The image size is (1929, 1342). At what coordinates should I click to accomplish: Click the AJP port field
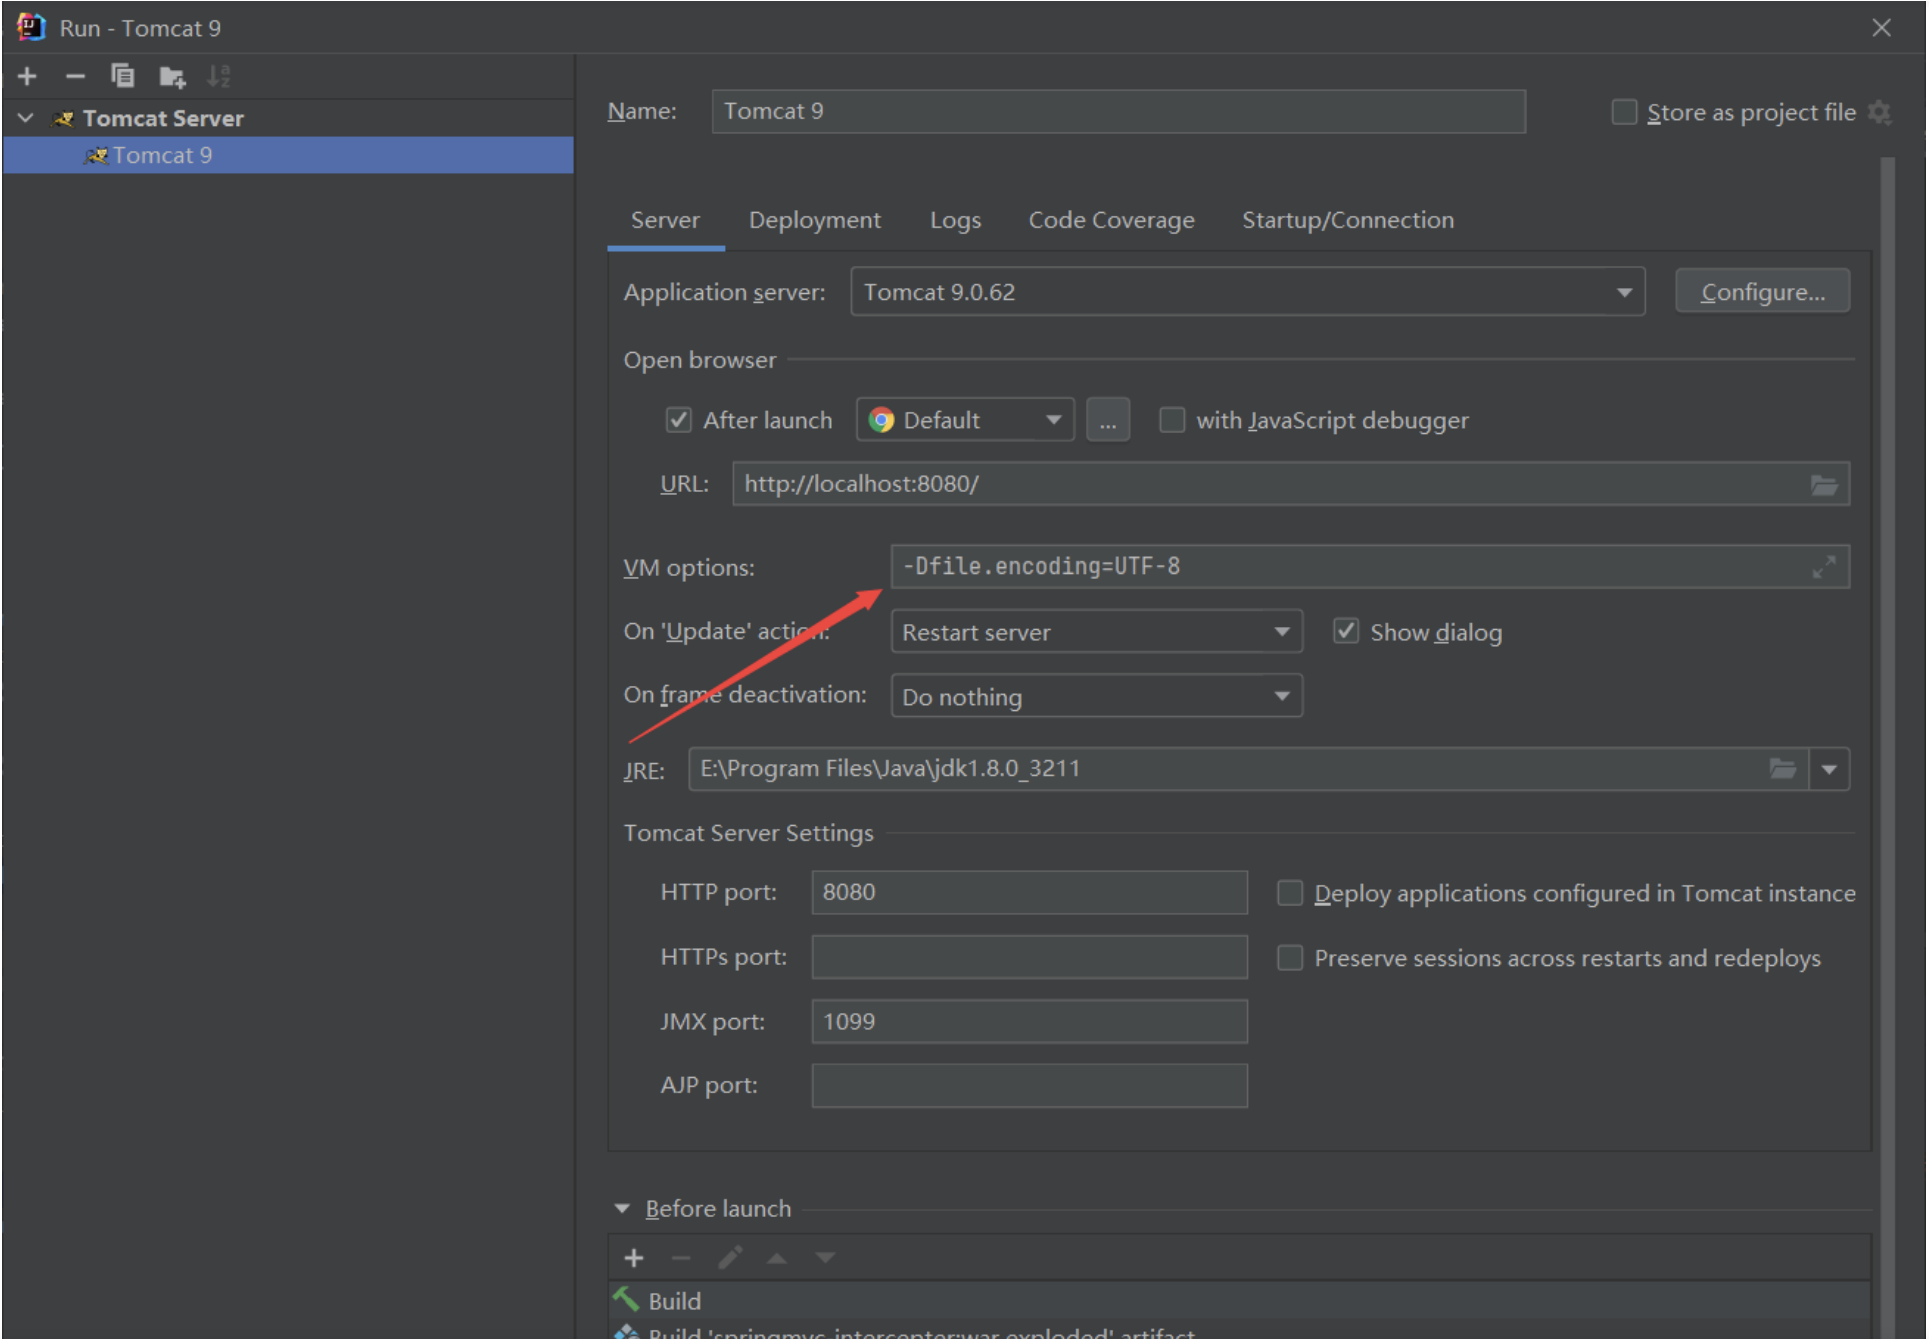tap(1029, 1086)
